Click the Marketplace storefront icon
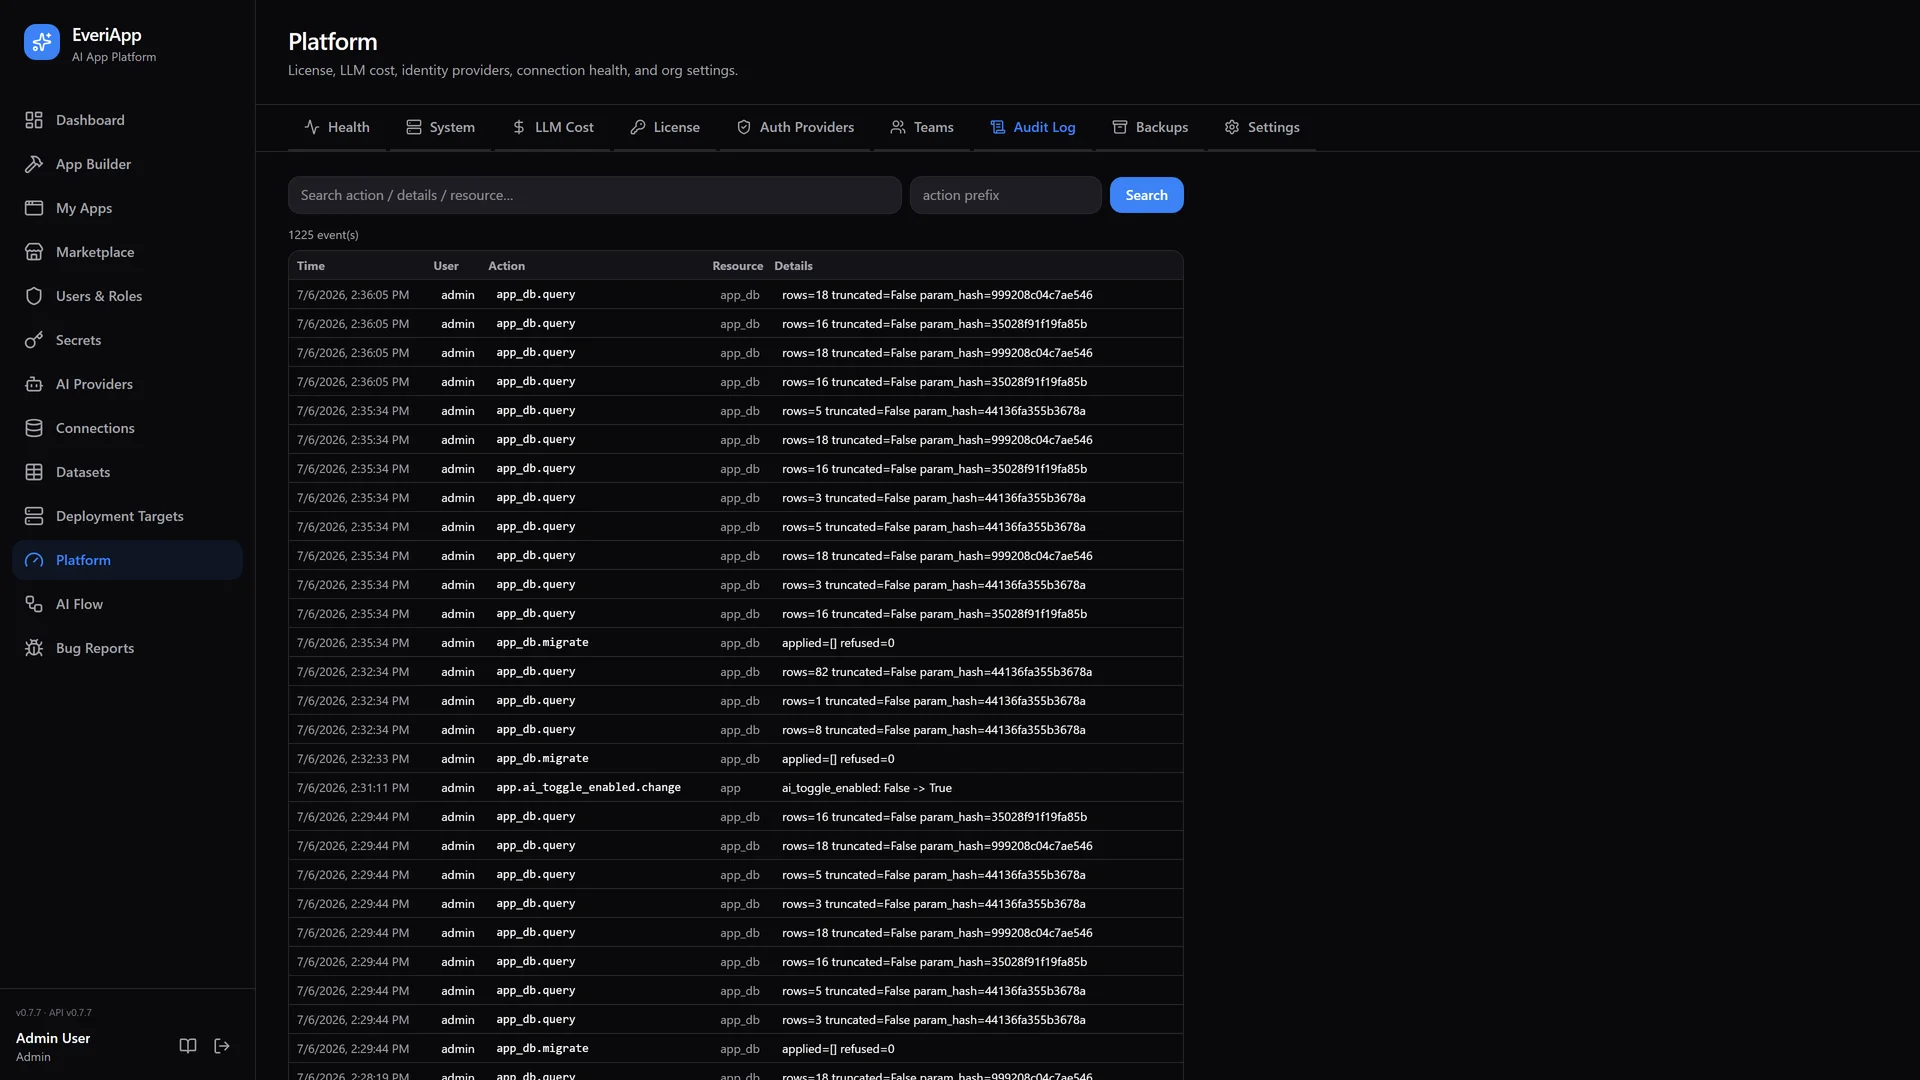 (x=34, y=252)
